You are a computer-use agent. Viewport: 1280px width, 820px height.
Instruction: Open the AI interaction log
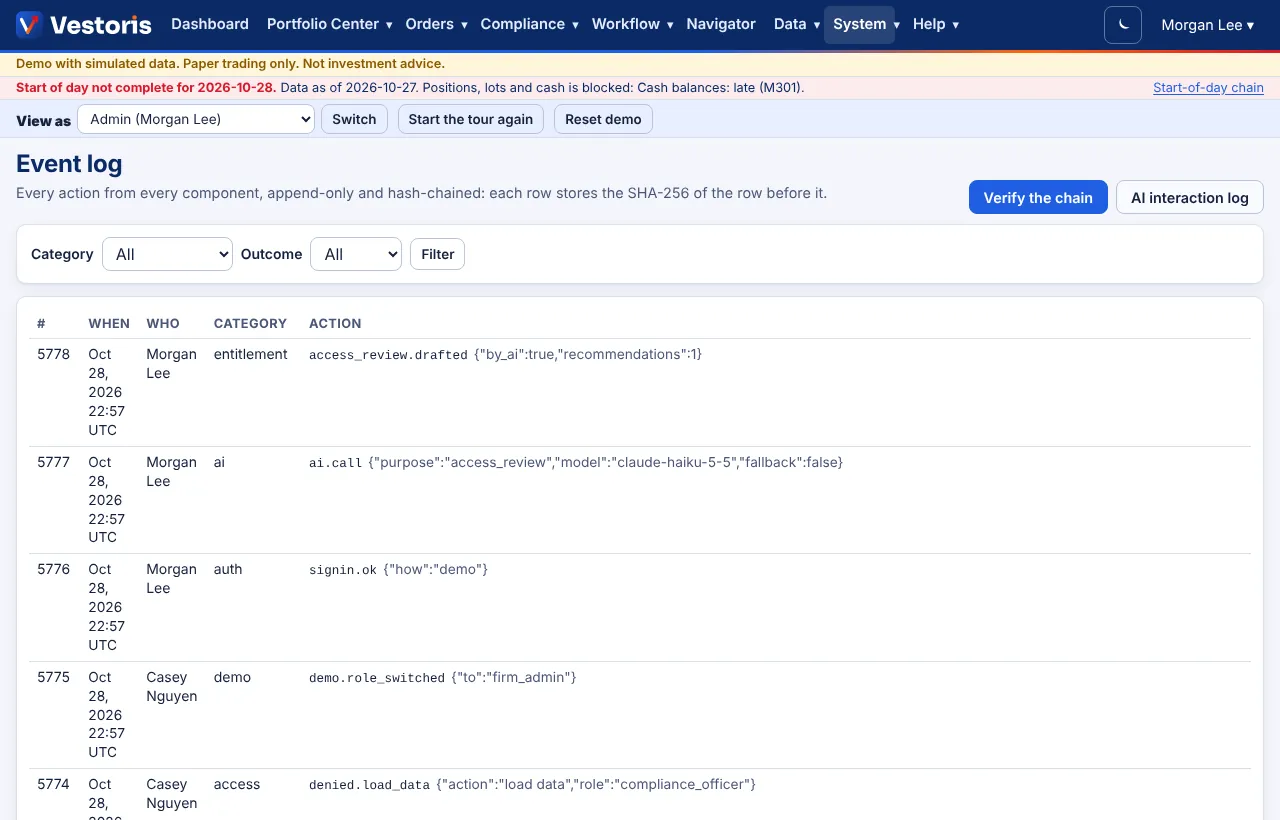click(x=1190, y=197)
